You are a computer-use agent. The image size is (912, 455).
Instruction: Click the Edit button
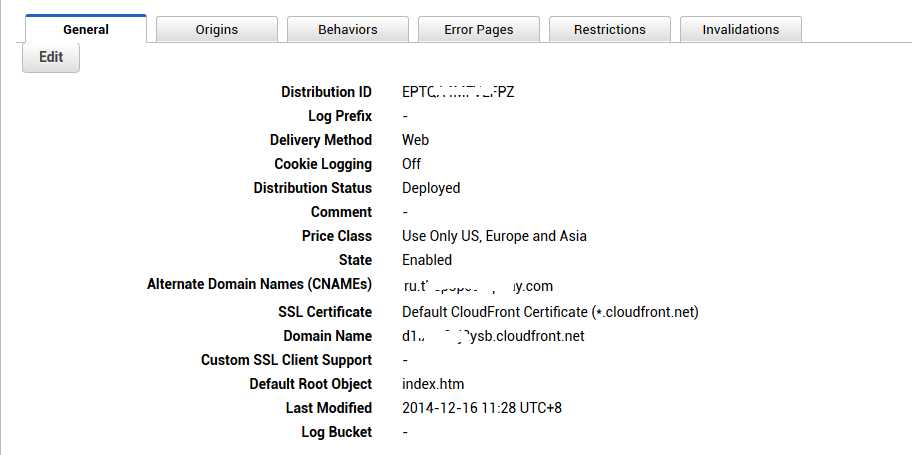[51, 57]
